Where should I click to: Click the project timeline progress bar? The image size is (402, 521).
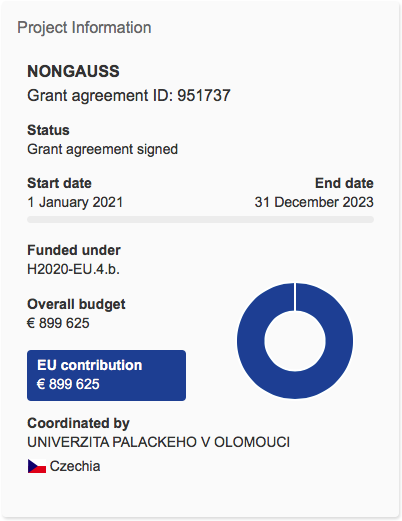pos(200,219)
